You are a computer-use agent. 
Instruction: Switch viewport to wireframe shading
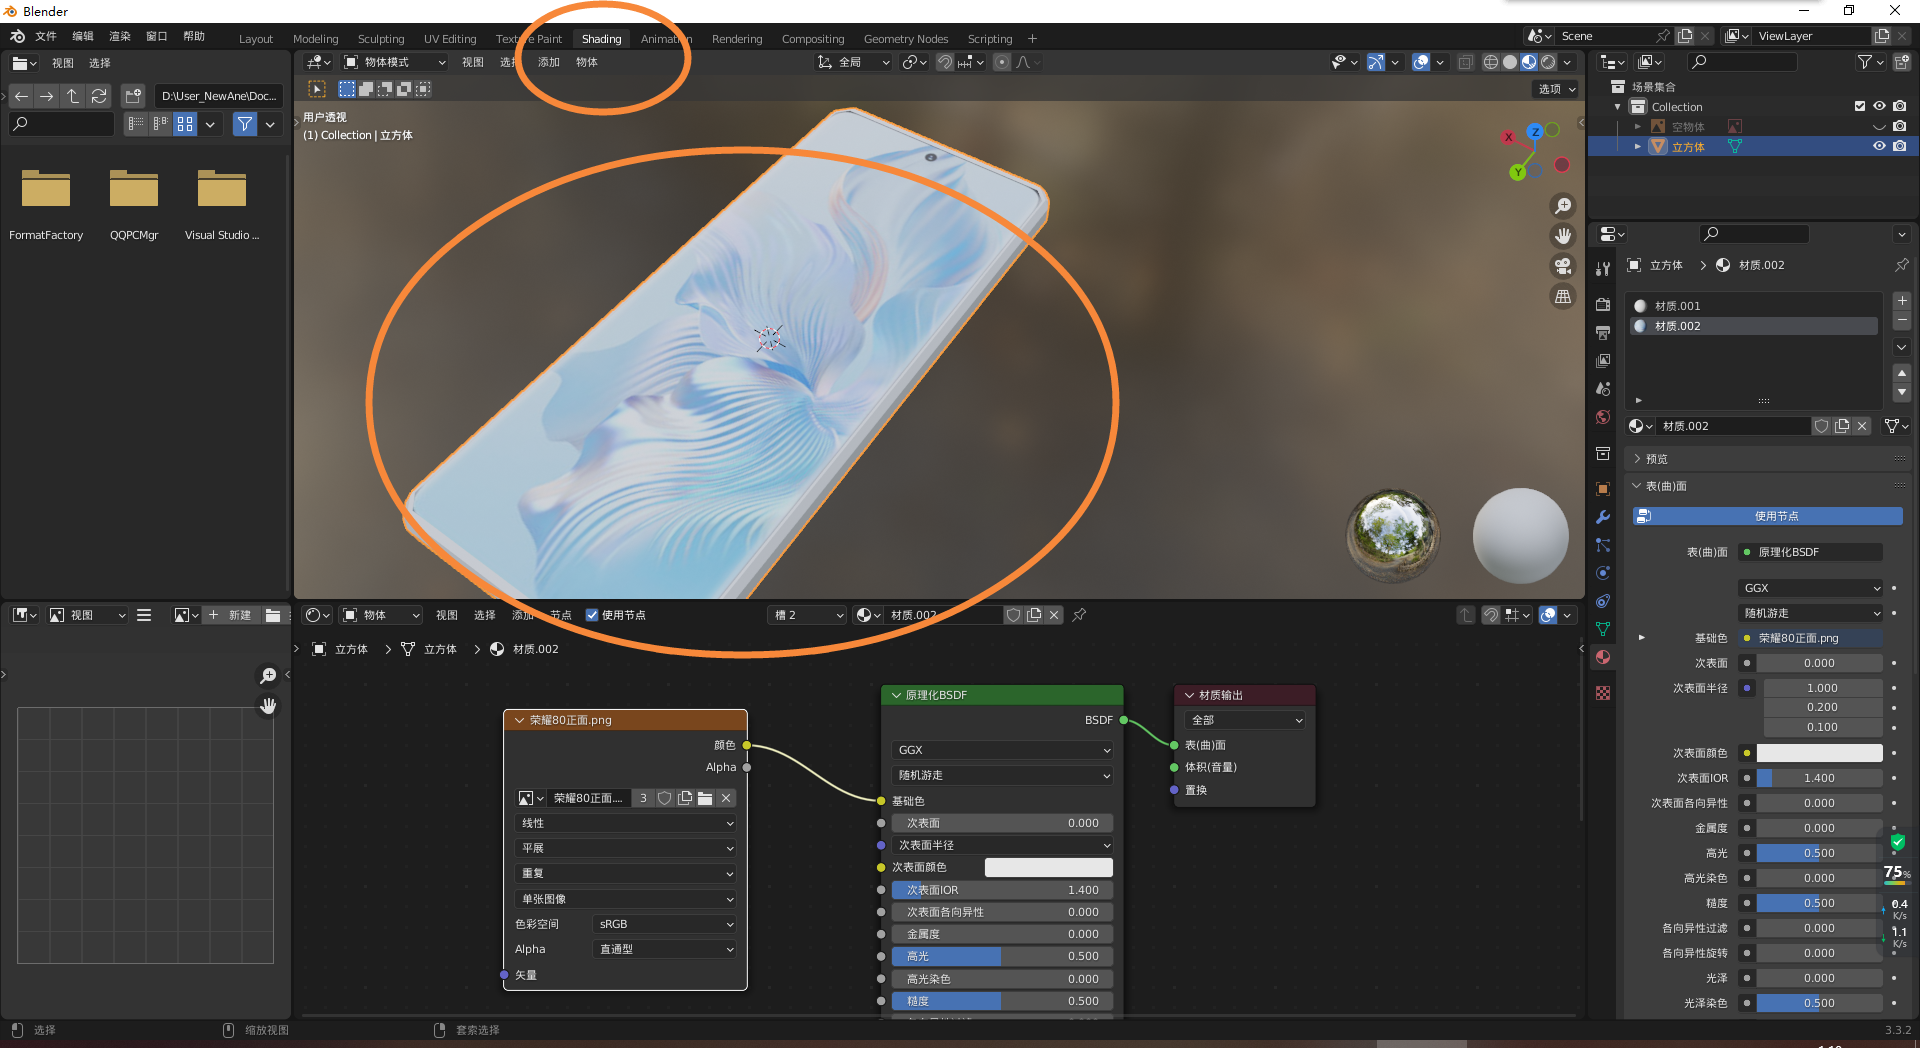[1491, 62]
